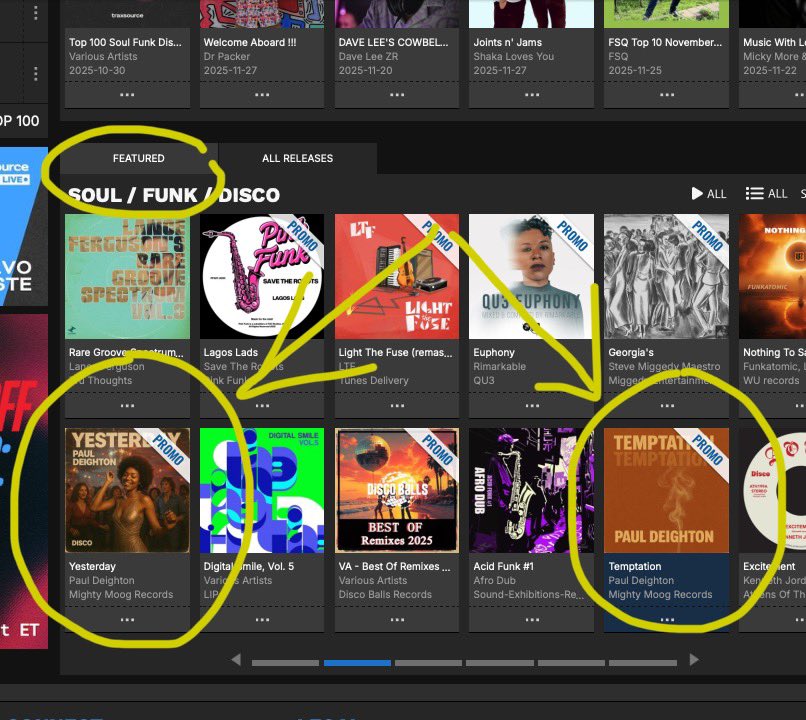
Task: Open Disco Balls Best Of Remixes cover
Action: (x=397, y=490)
